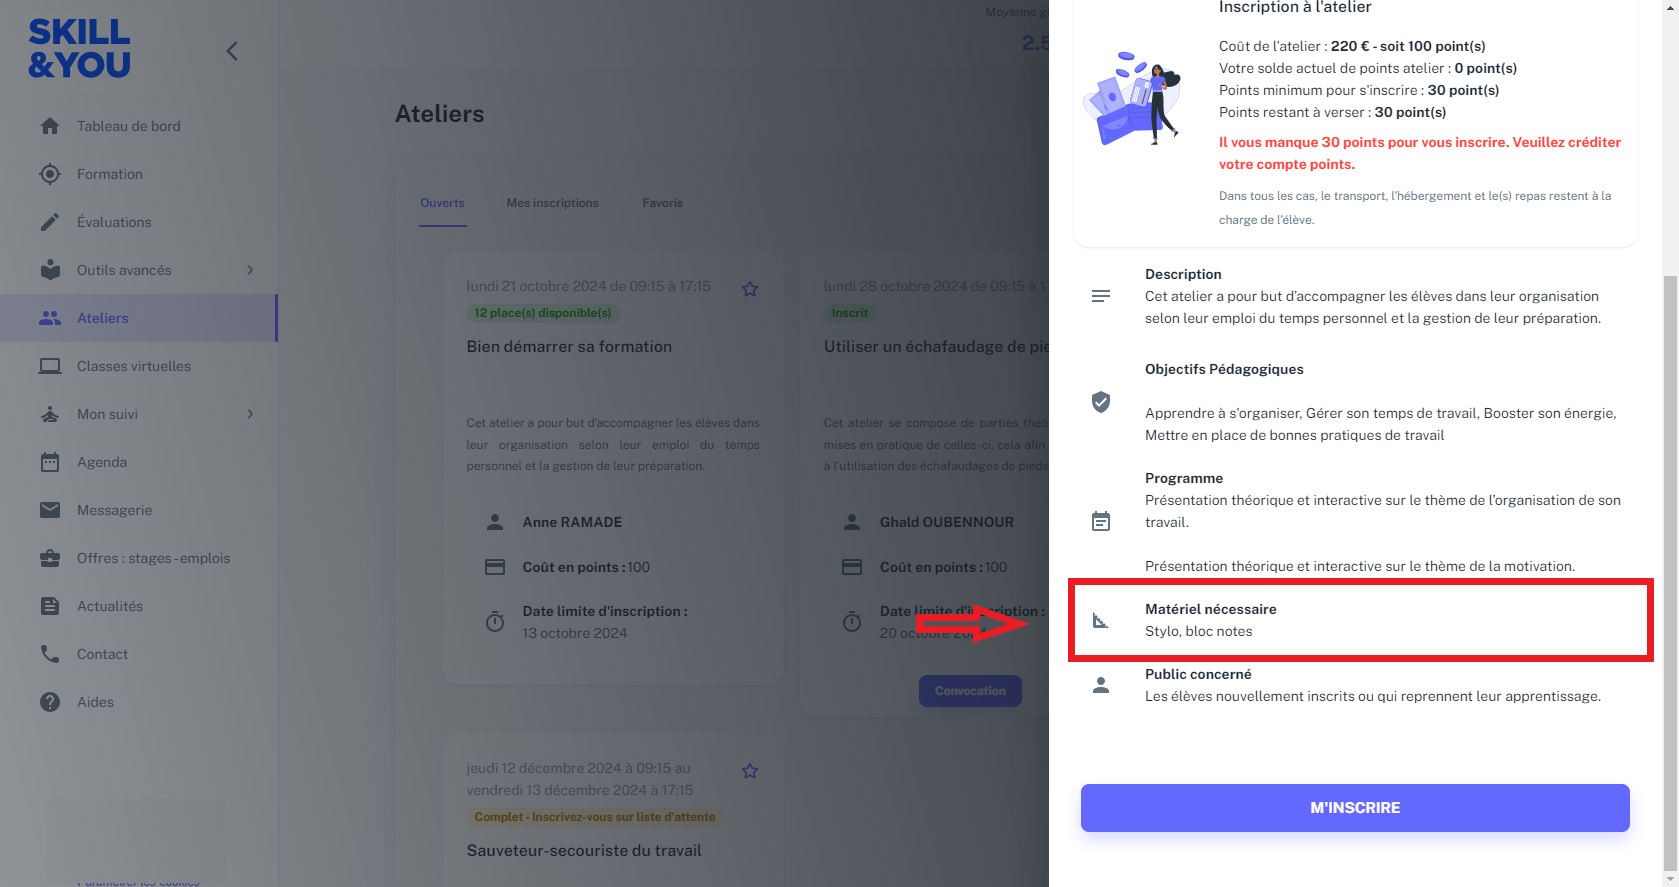Favorite the Bien démarrer sa formation workshop
The height and width of the screenshot is (887, 1679).
(x=750, y=289)
